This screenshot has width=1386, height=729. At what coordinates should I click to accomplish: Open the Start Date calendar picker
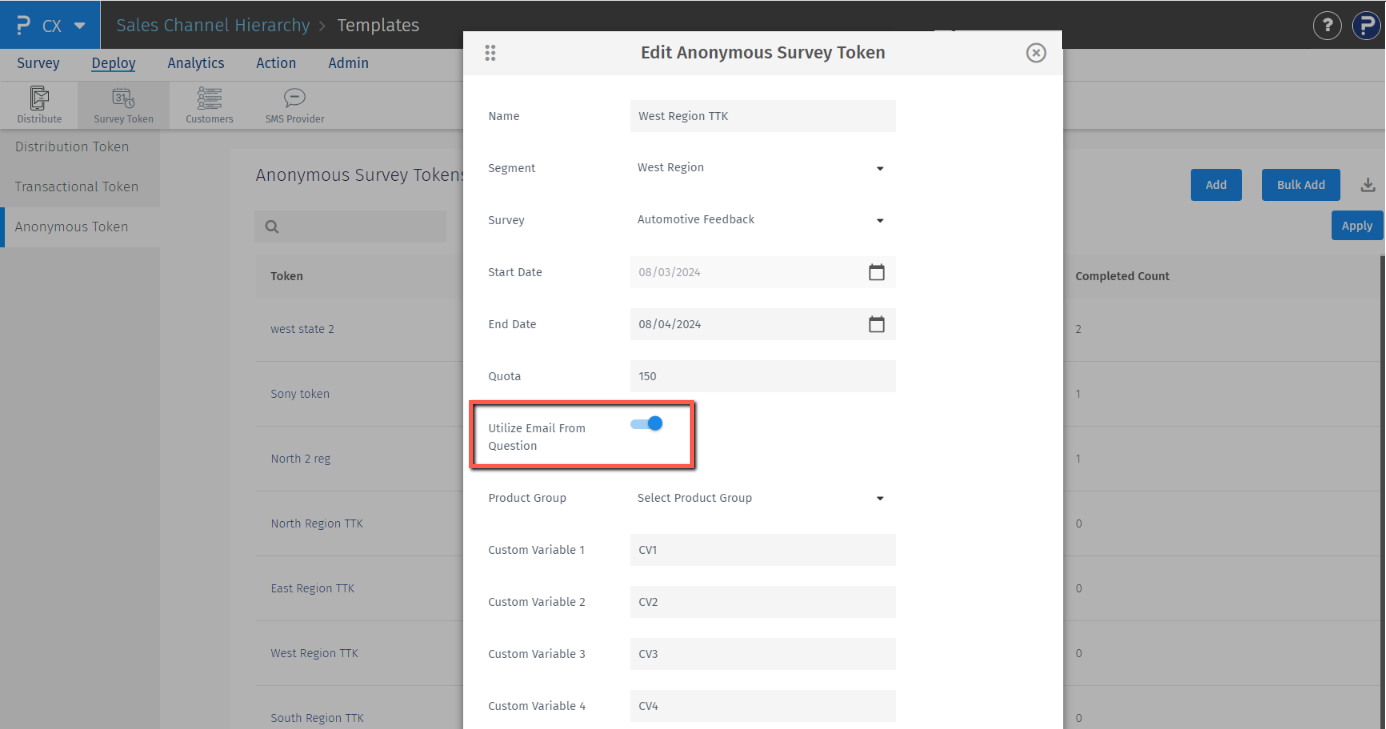877,271
